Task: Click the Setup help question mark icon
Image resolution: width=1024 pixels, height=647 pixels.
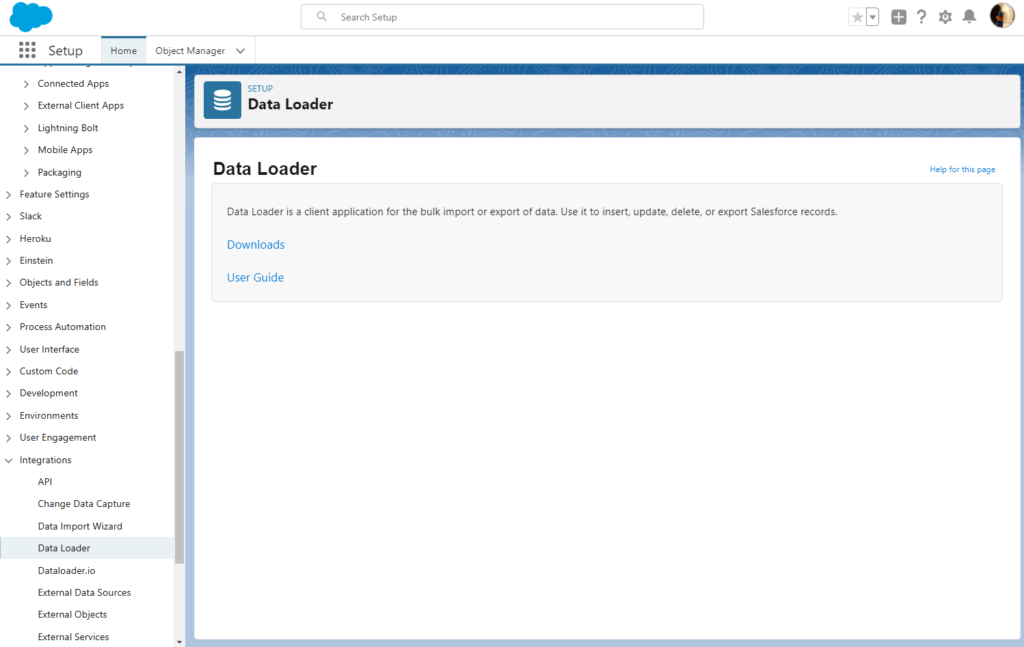Action: tap(921, 16)
